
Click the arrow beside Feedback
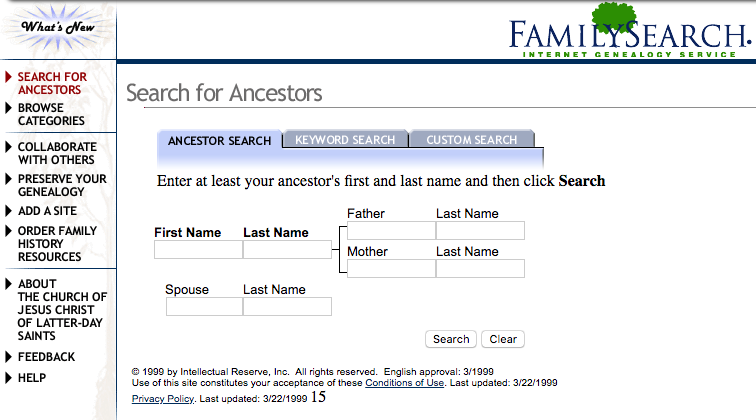tap(9, 357)
